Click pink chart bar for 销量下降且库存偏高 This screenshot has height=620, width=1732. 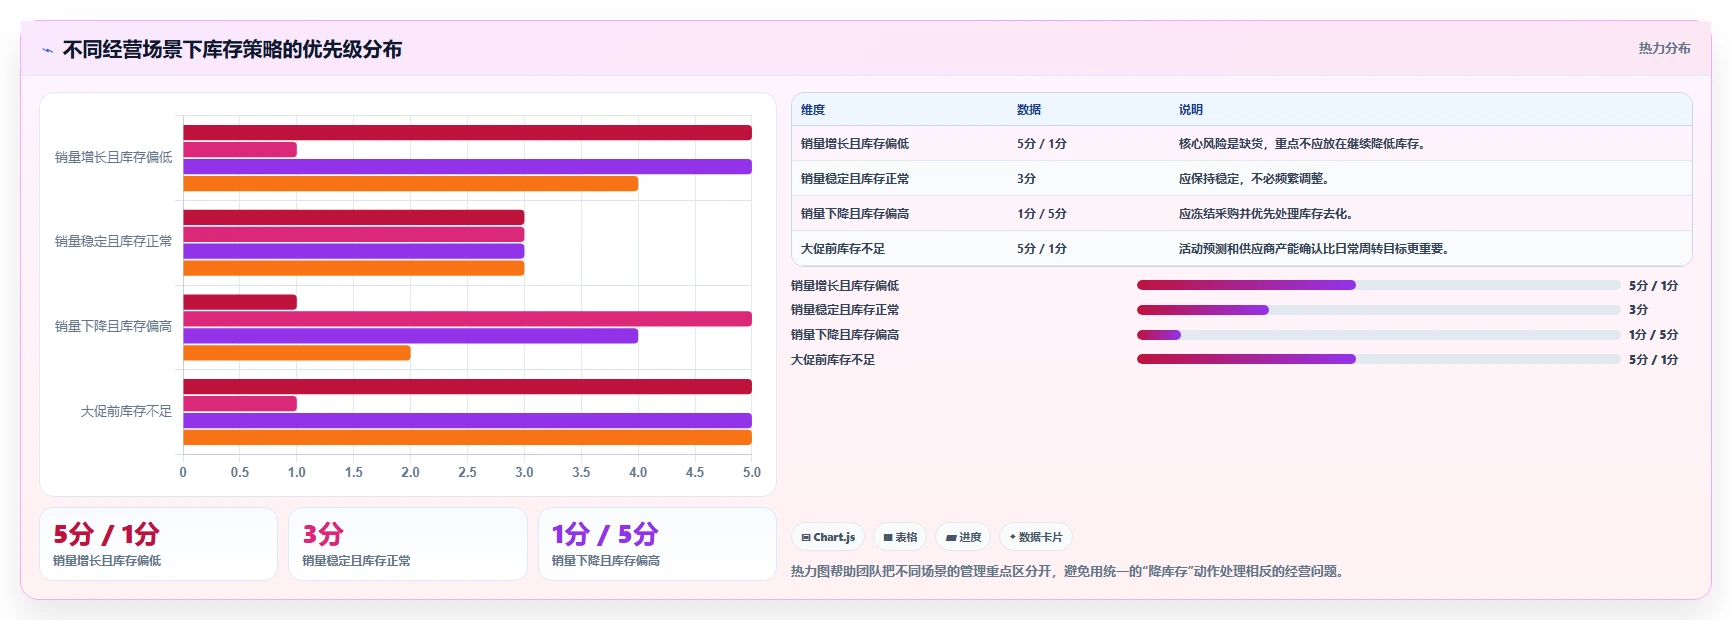467,319
